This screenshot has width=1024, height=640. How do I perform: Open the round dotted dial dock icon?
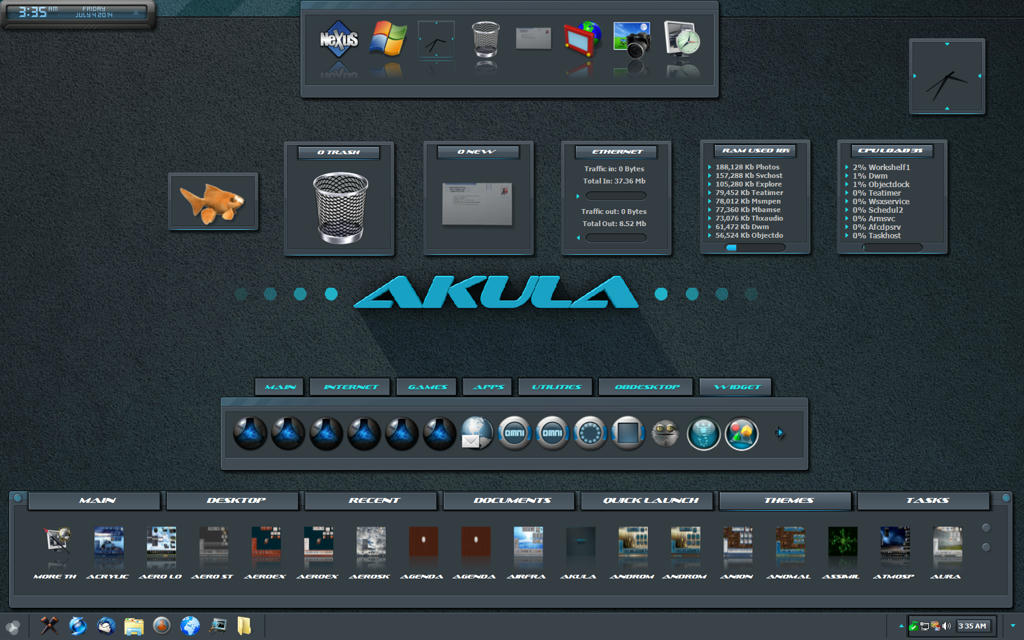click(x=590, y=433)
